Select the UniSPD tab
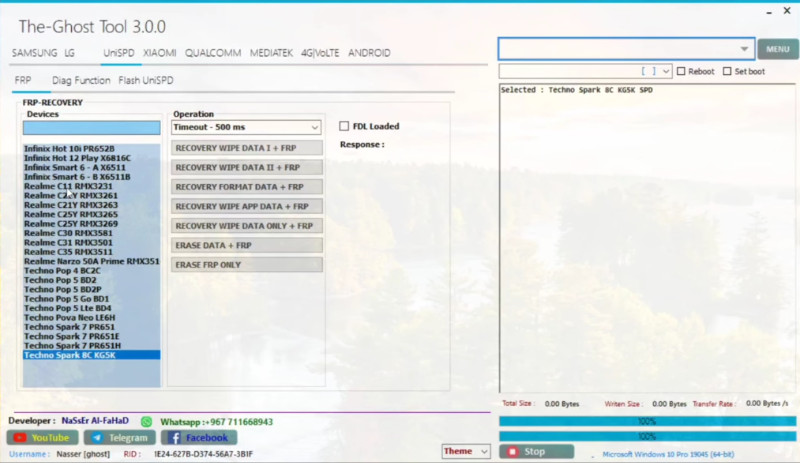 coord(119,53)
